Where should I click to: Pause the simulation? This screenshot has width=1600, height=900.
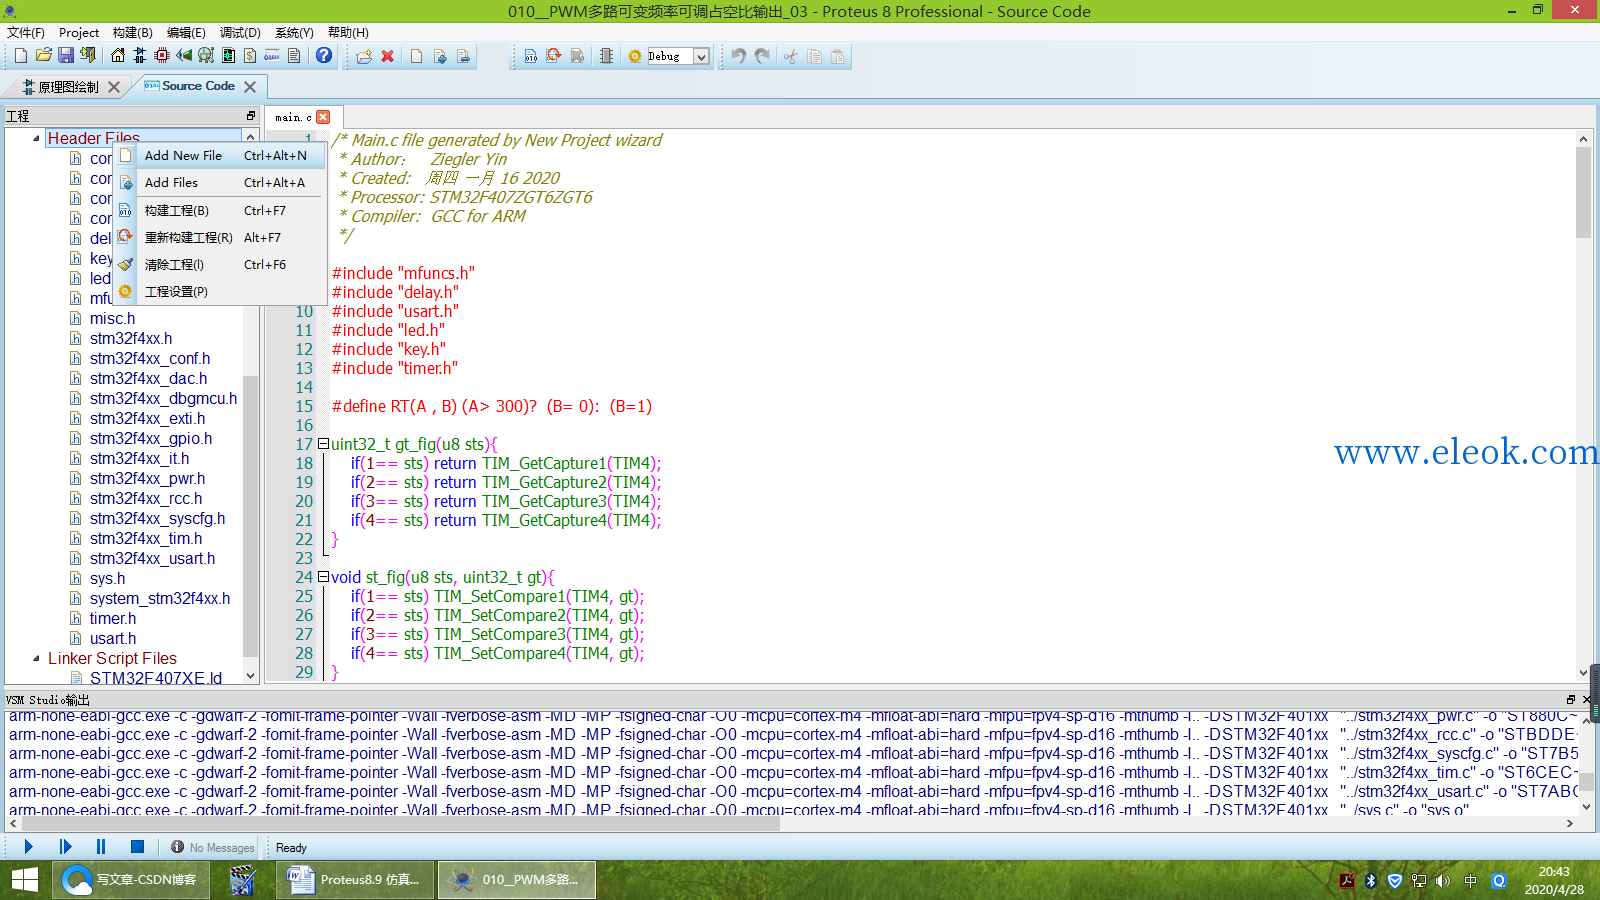point(101,847)
